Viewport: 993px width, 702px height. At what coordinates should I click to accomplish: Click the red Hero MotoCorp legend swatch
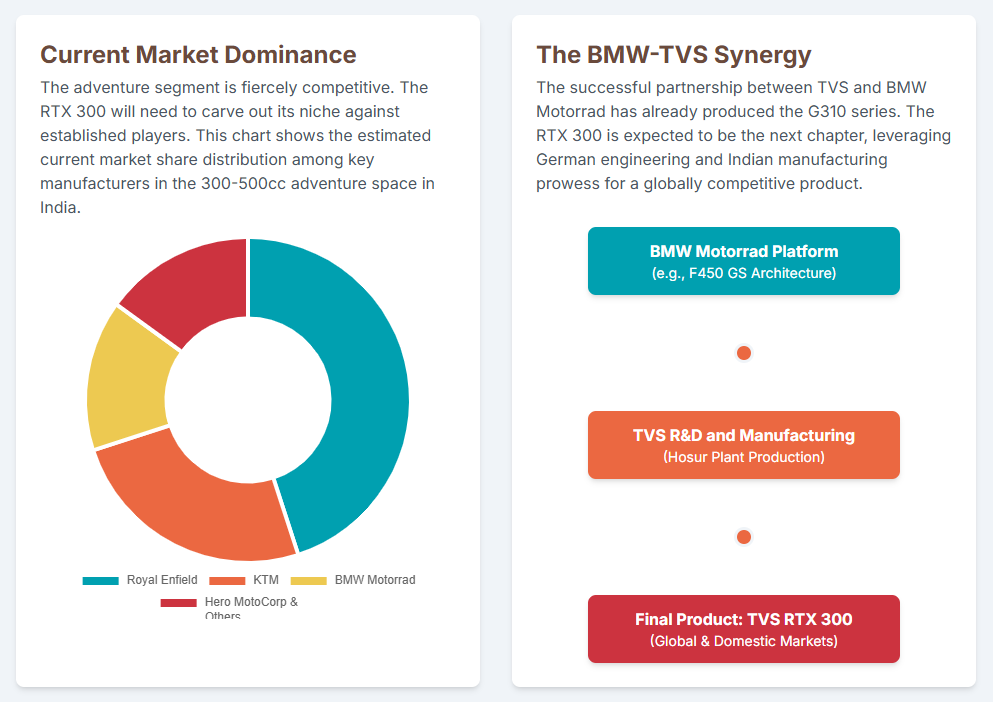[x=178, y=603]
